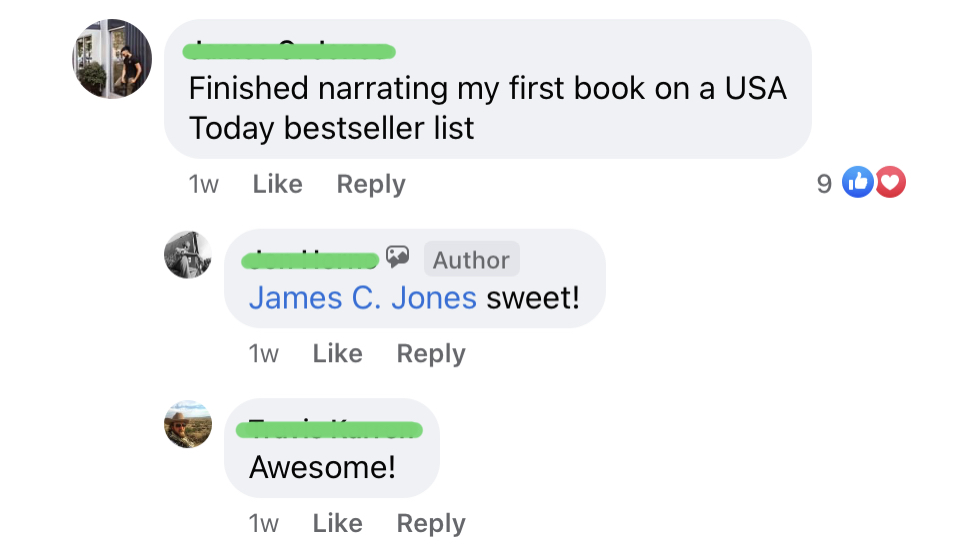Image resolution: width=978 pixels, height=555 pixels.
Task: Like the USA Today bestseller comment
Action: pos(277,184)
